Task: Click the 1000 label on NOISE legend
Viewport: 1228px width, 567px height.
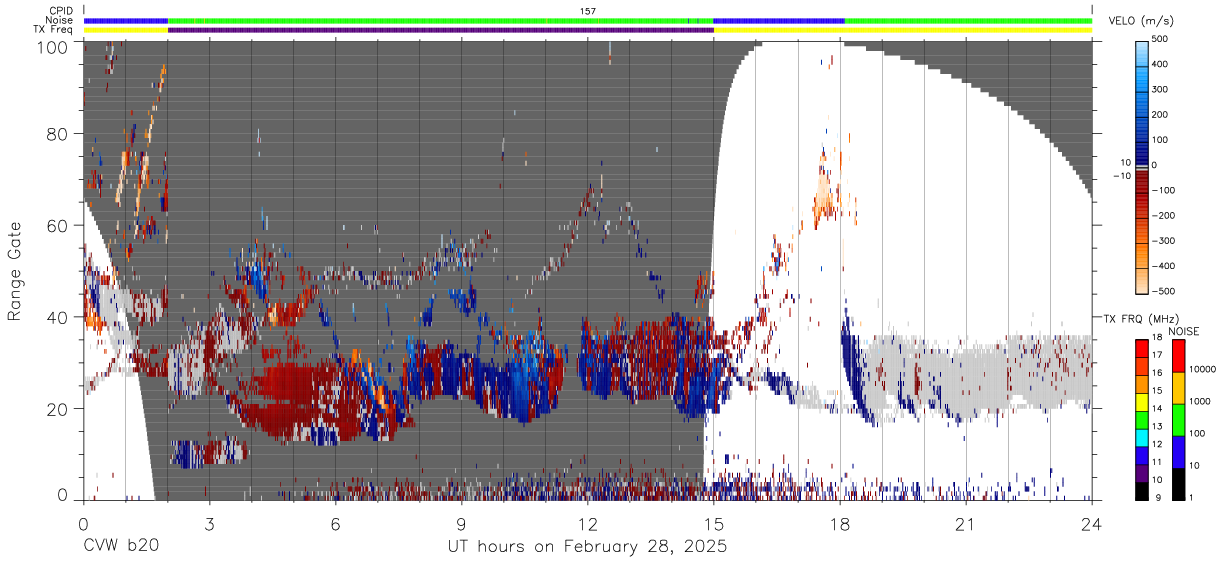Action: pos(1200,403)
